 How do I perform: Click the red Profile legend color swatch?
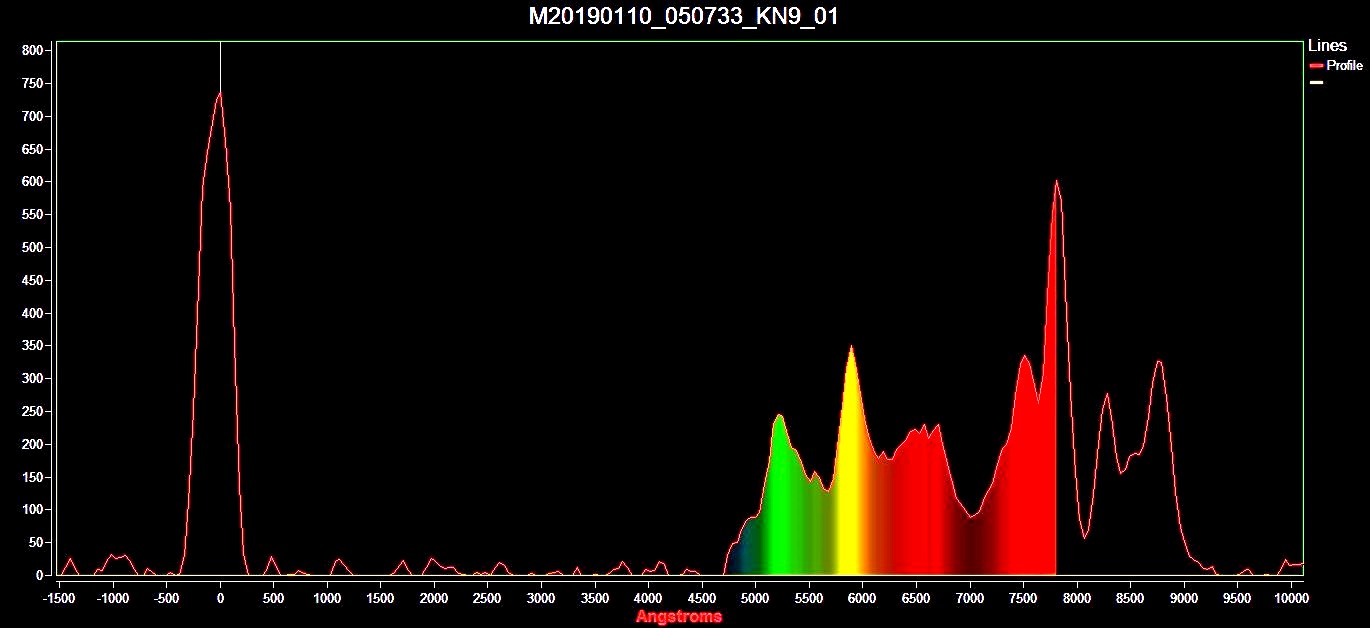[x=1316, y=65]
